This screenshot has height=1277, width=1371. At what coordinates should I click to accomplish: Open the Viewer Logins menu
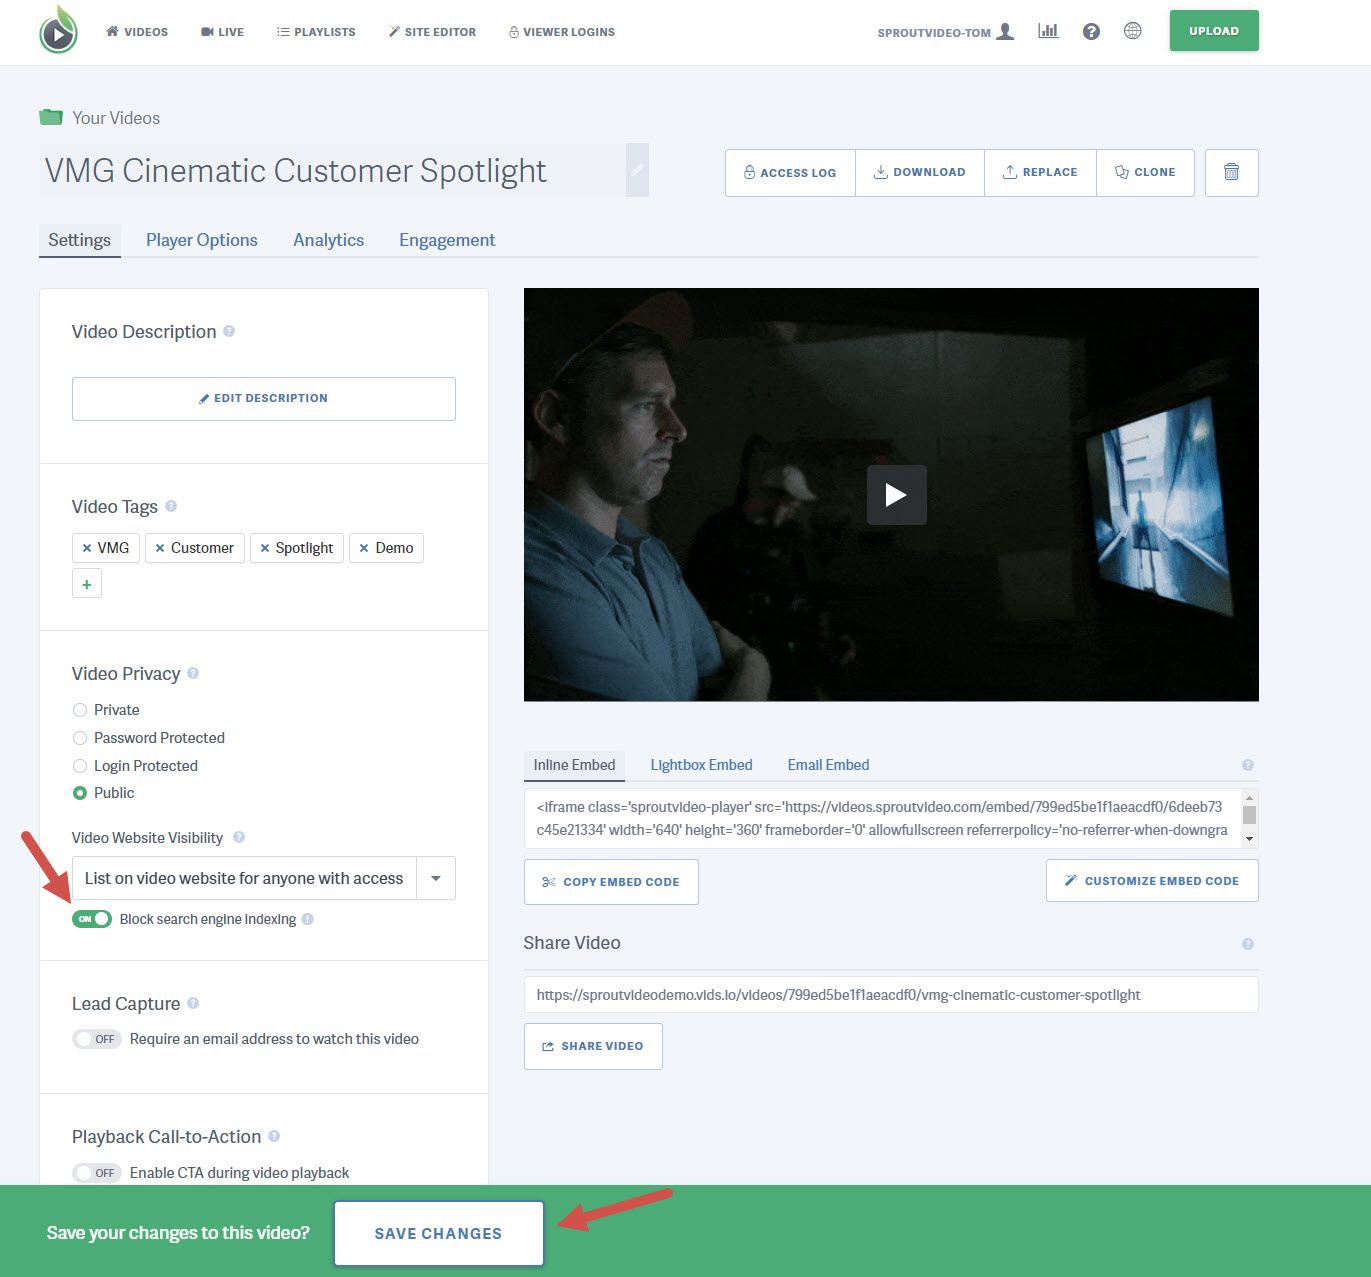coord(562,32)
